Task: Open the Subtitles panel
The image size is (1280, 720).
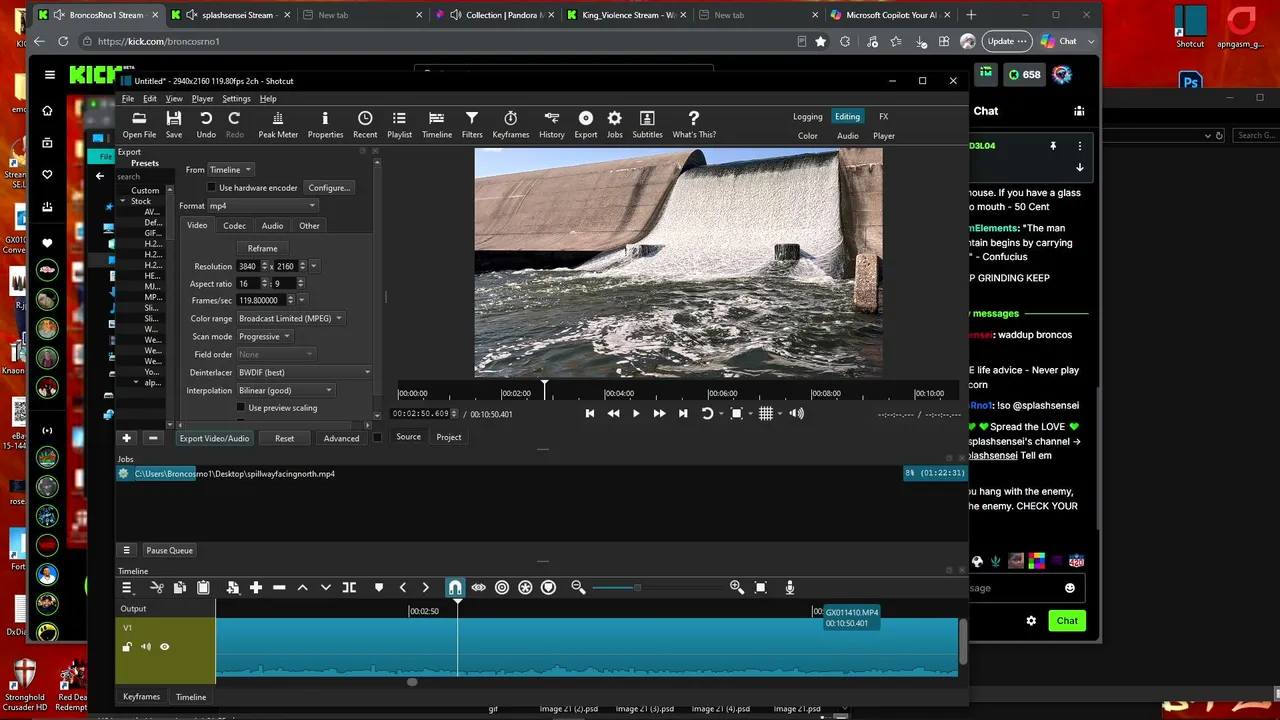Action: 647,124
